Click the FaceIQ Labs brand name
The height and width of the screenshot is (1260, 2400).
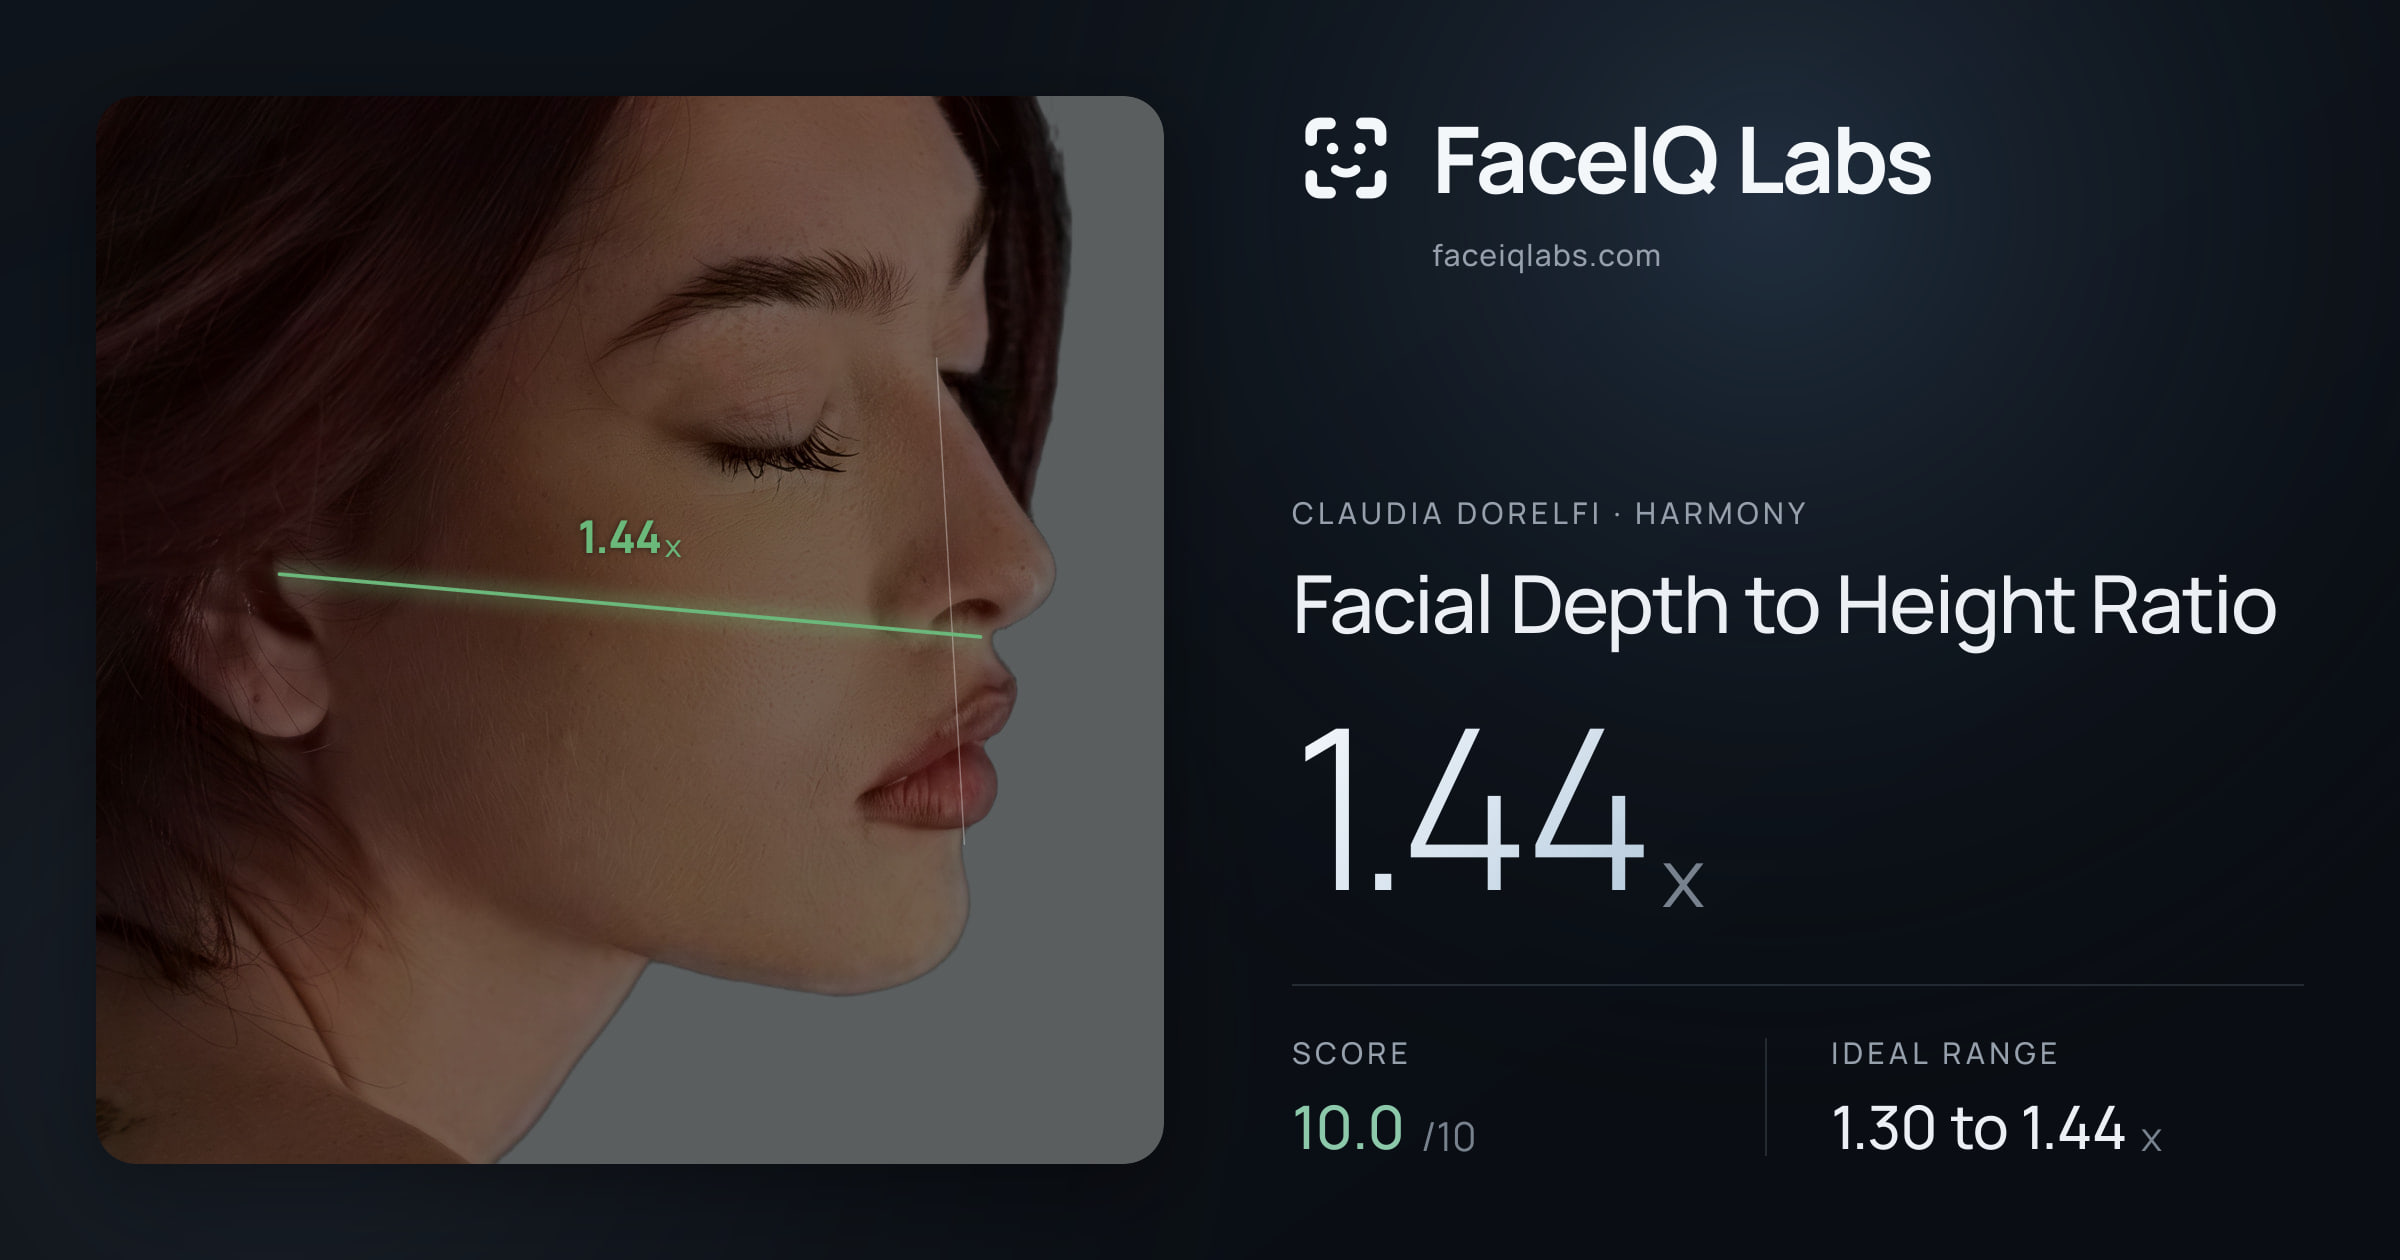[x=1682, y=160]
